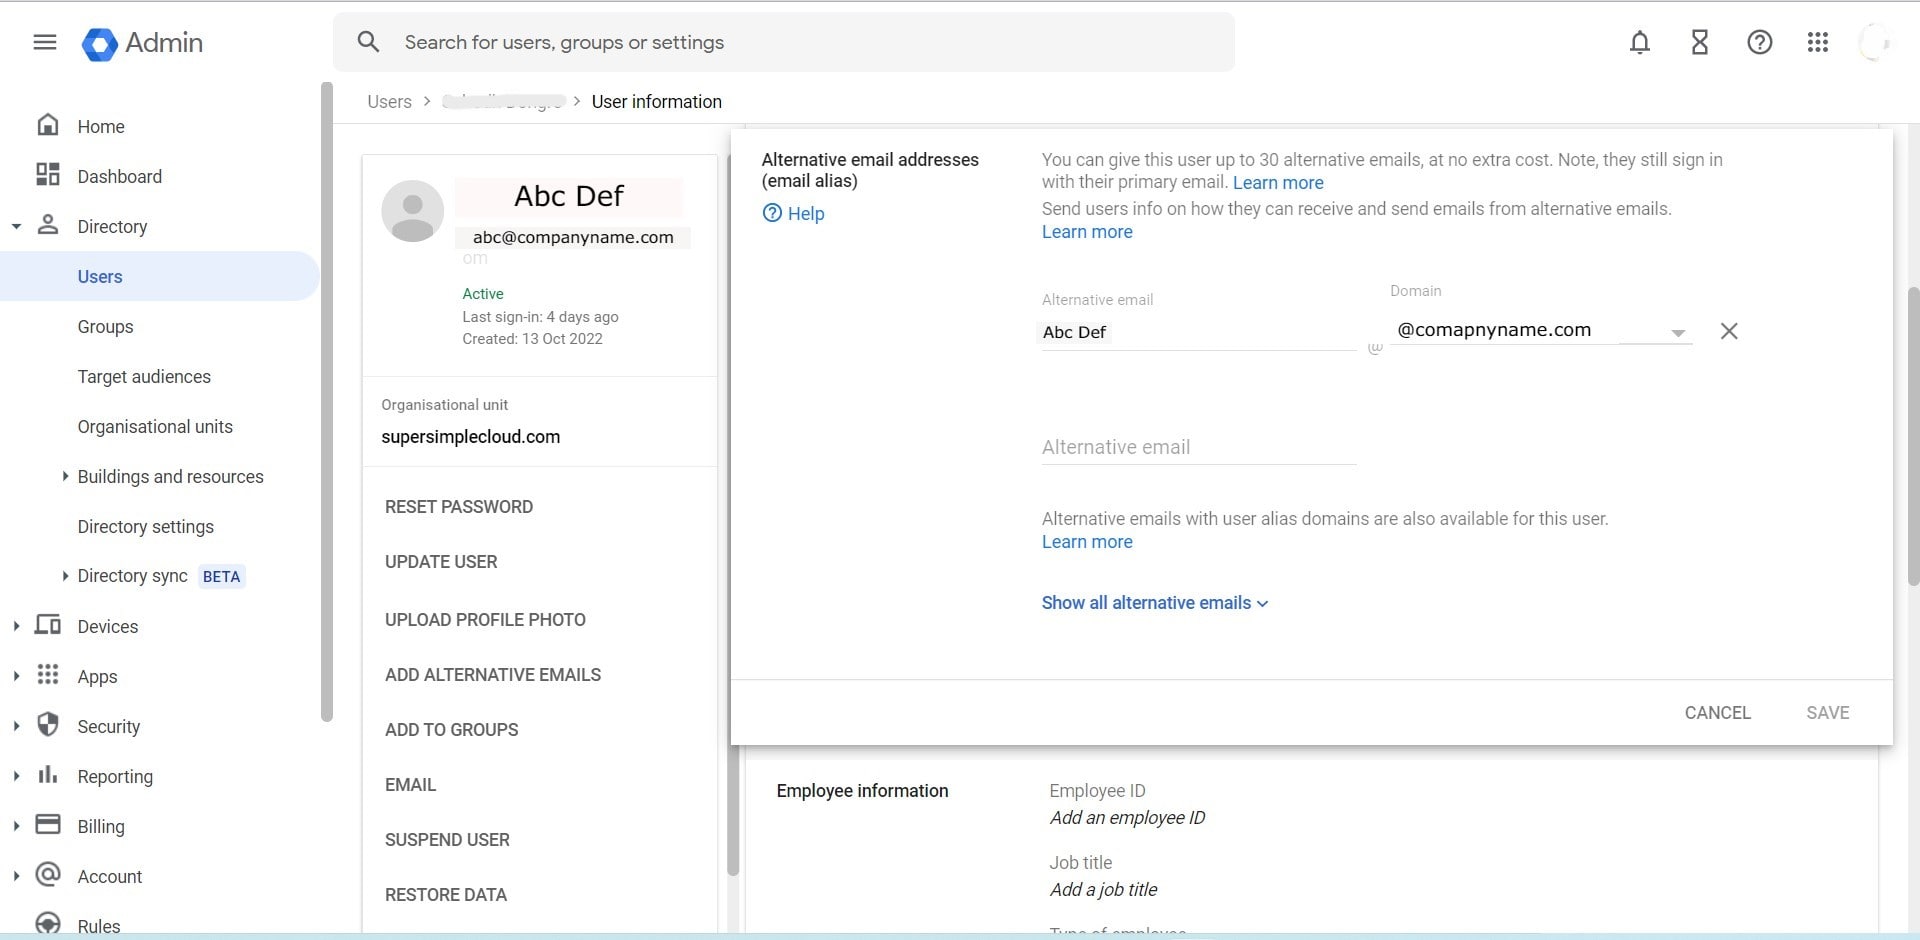Focus the search users, groups or settings box
1920x940 pixels.
784,42
